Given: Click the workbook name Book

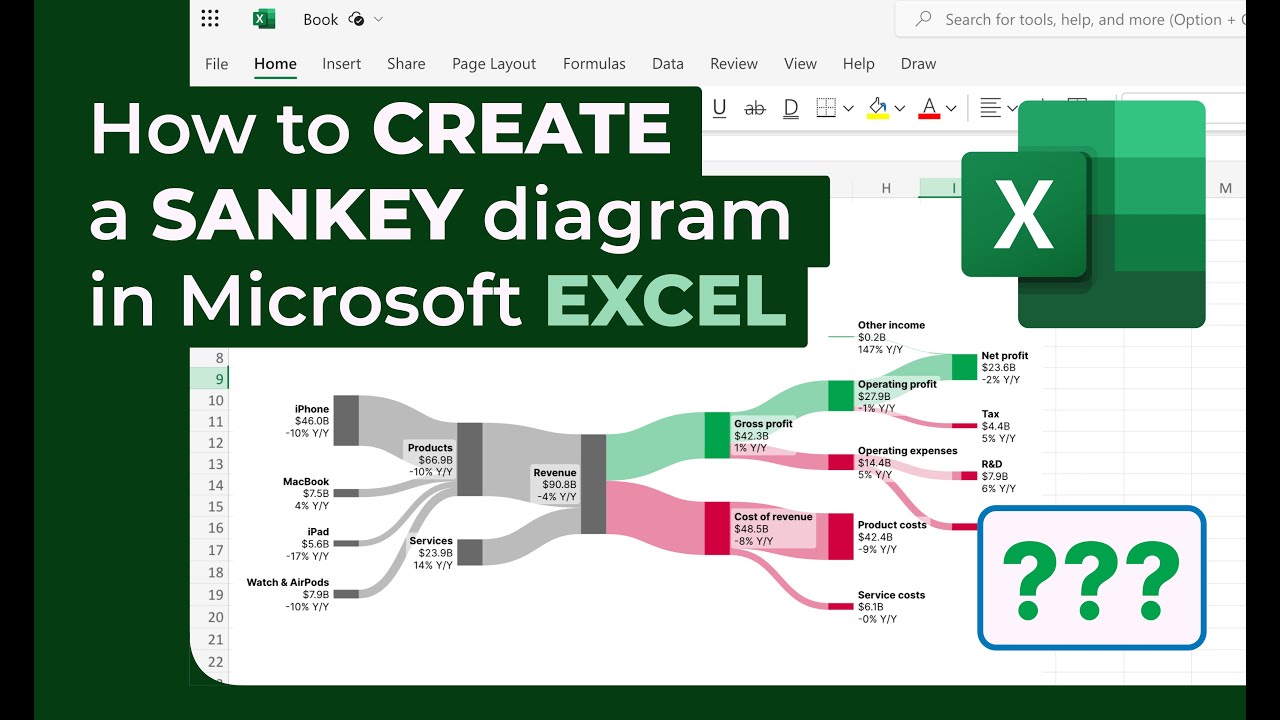Looking at the screenshot, I should coord(320,19).
